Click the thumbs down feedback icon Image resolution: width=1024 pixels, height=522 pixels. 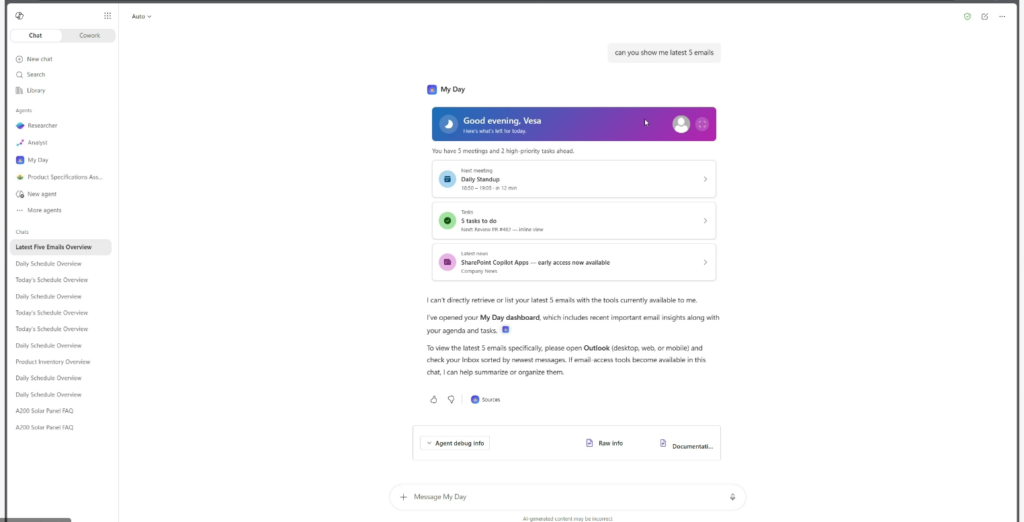click(x=451, y=399)
